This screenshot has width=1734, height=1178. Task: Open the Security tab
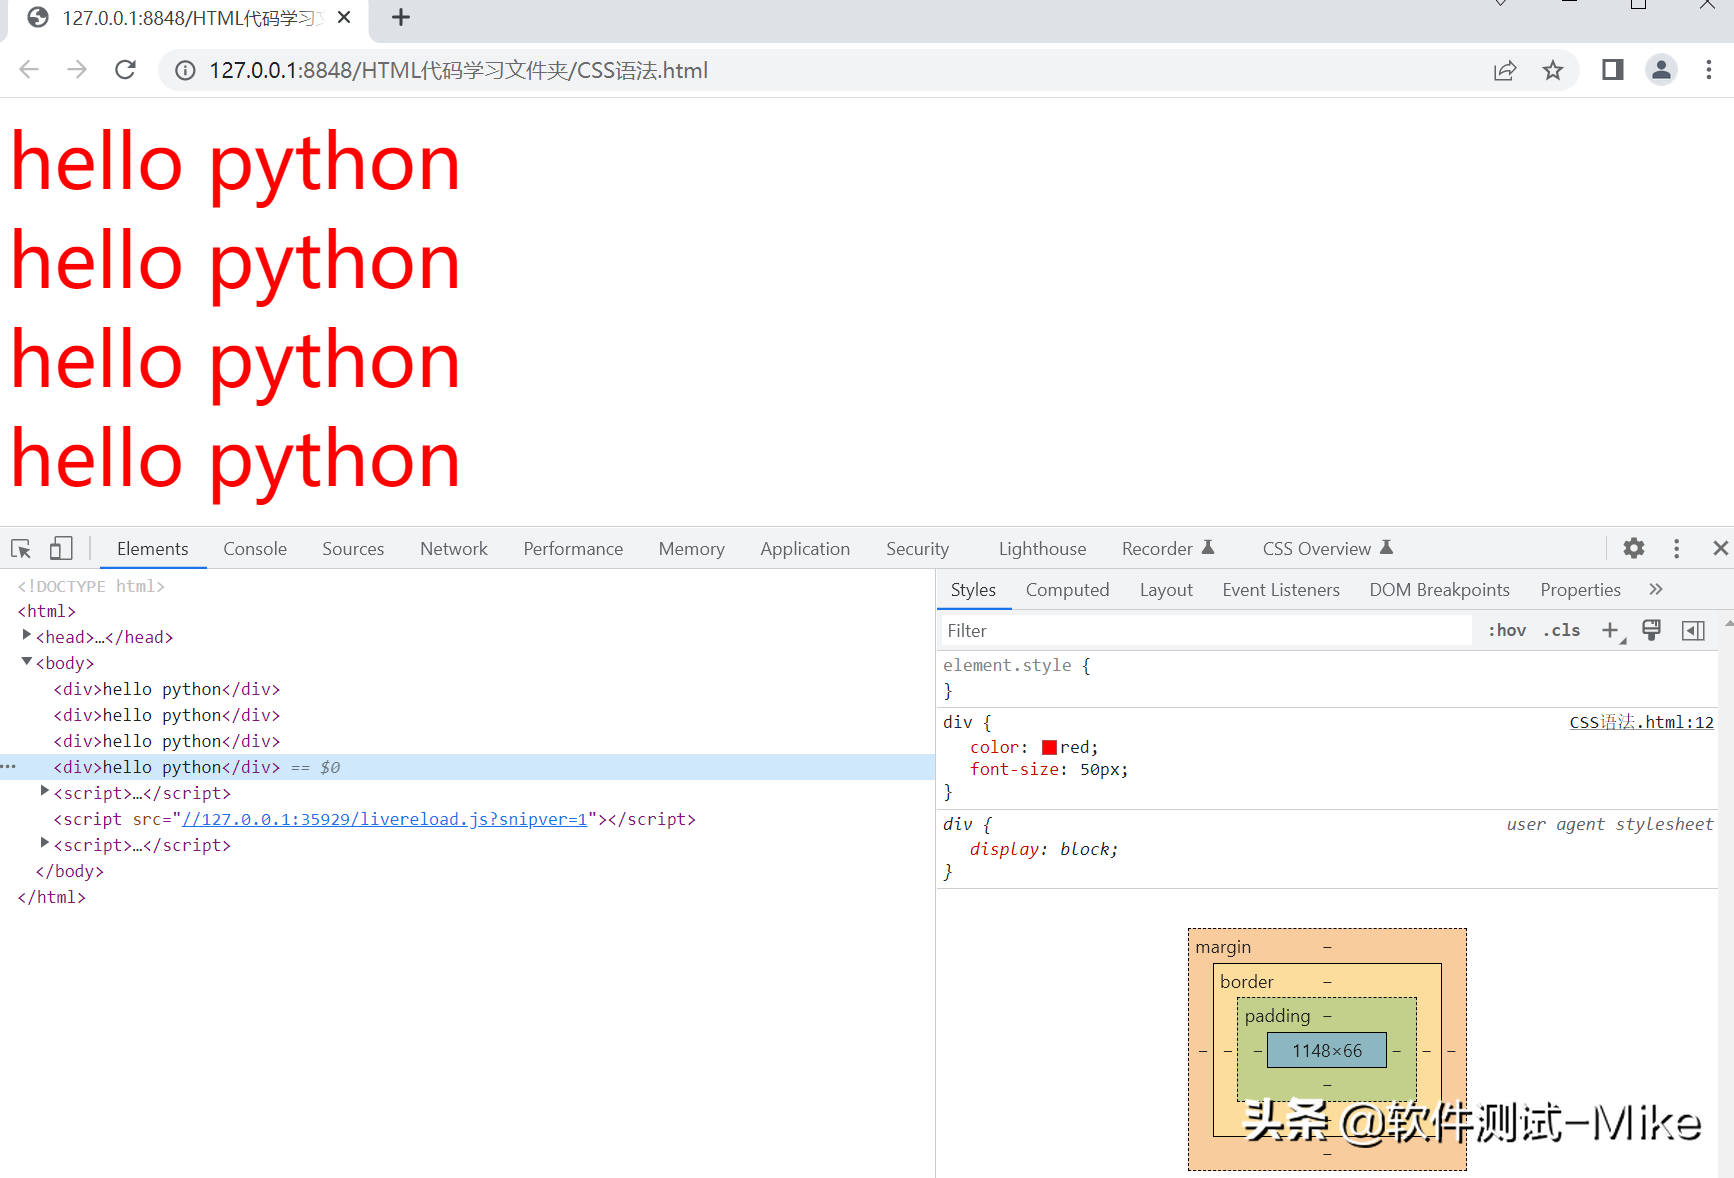[917, 549]
